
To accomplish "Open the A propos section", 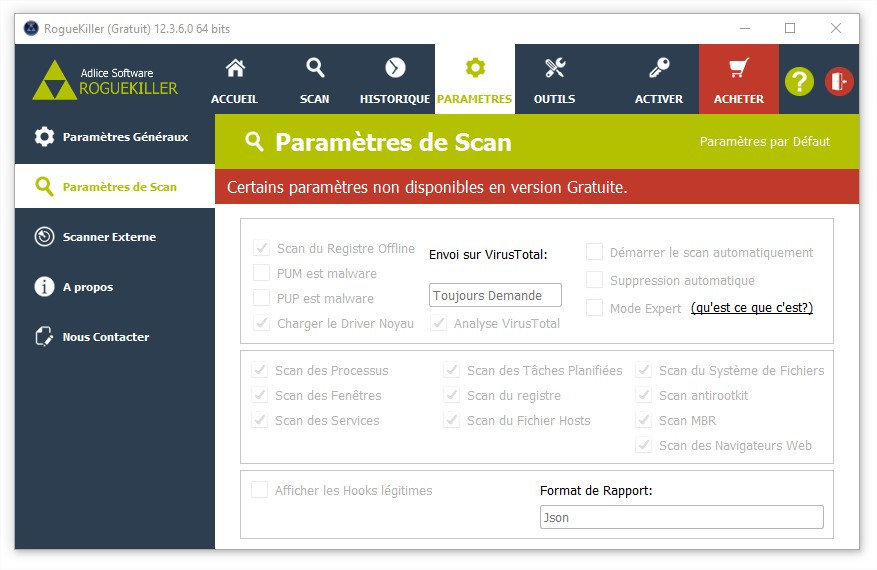I will (x=115, y=286).
